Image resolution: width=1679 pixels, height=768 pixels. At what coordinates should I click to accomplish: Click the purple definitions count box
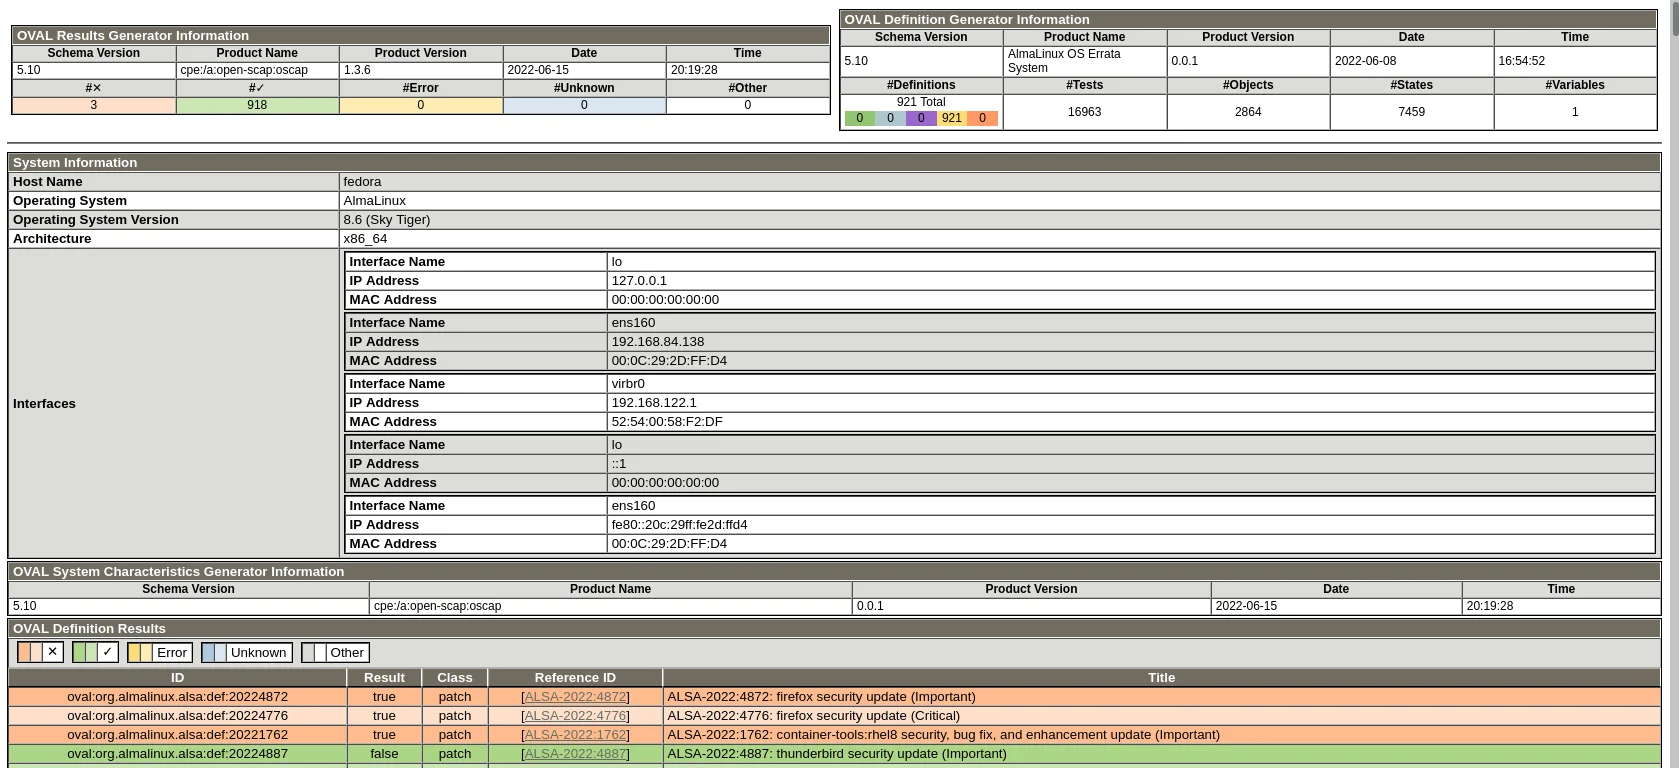pyautogui.click(x=921, y=118)
